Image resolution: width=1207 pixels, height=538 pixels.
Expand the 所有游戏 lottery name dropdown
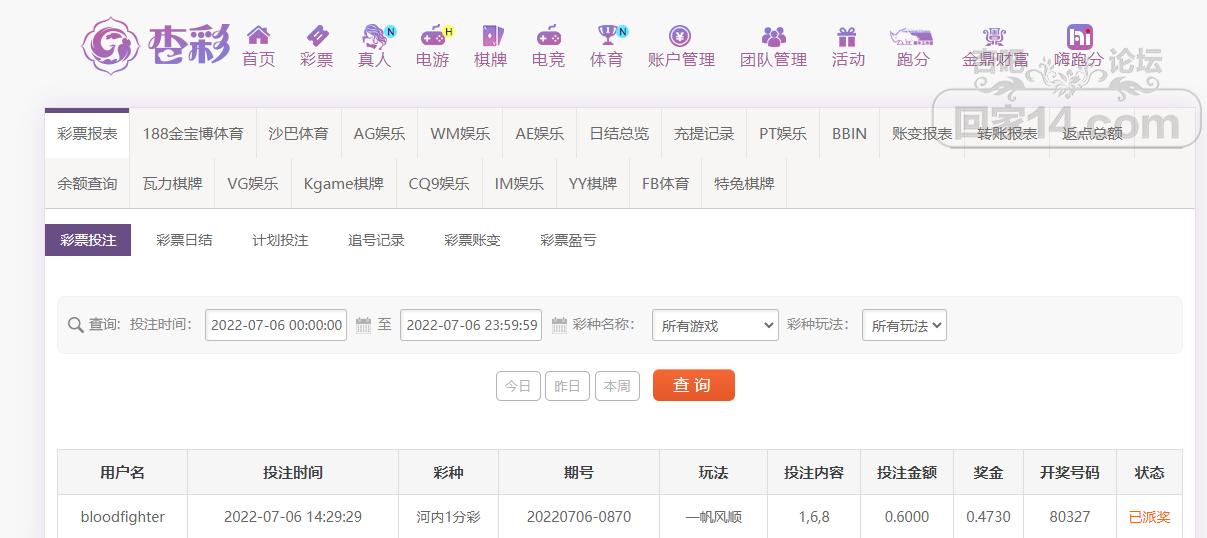(x=715, y=325)
